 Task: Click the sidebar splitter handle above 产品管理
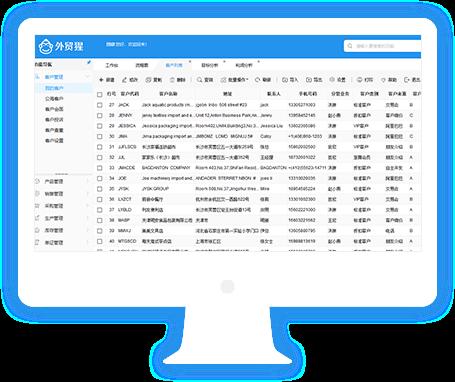point(61,174)
